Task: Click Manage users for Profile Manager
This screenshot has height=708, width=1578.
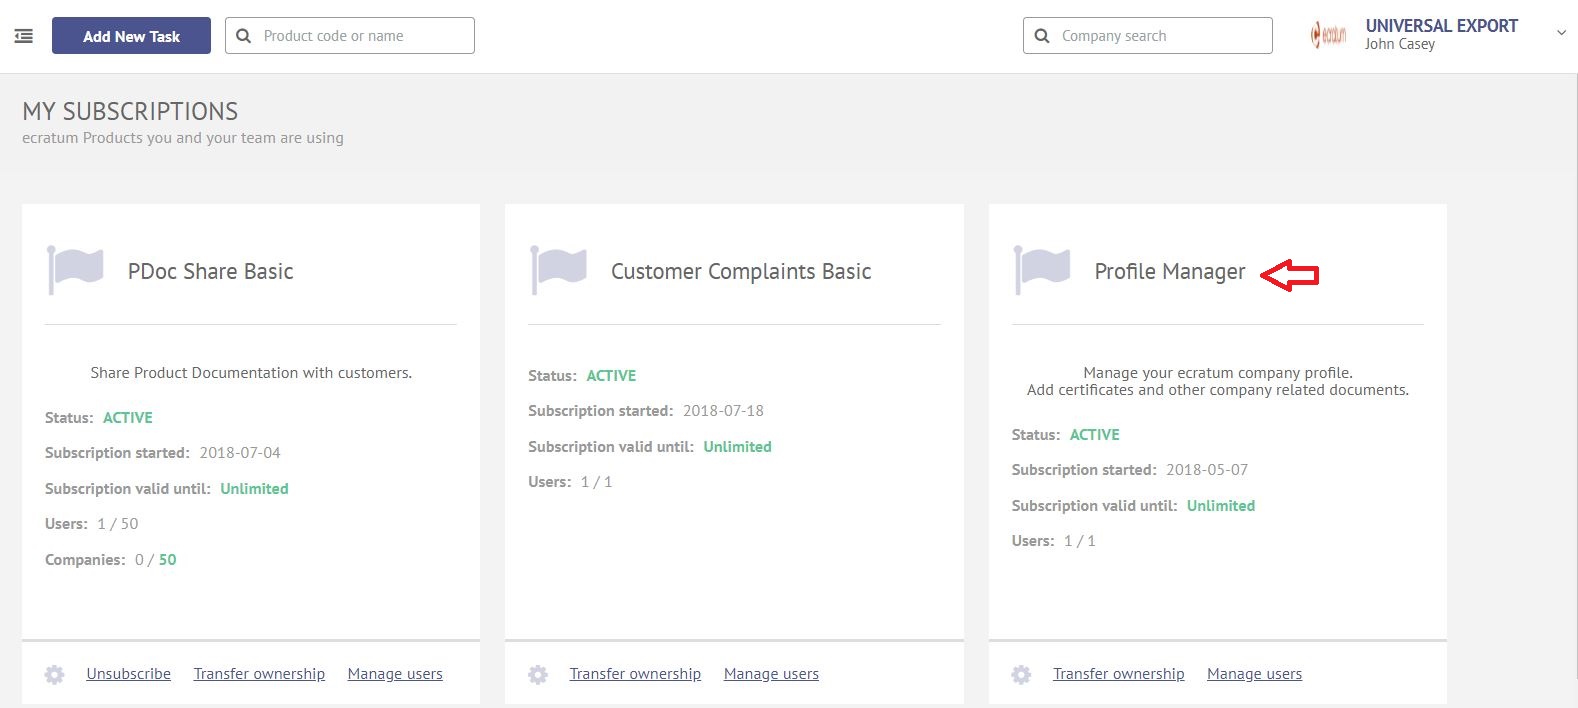Action: coord(1254,674)
